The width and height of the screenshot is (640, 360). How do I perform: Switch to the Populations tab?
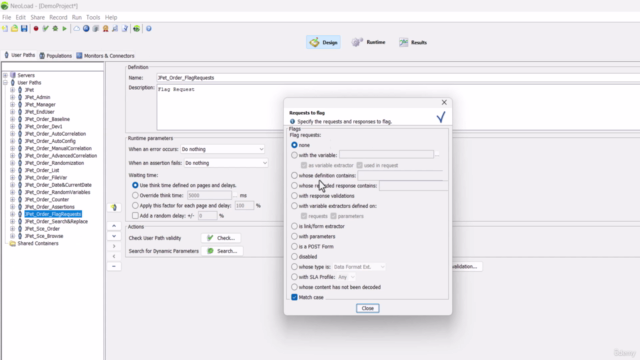tap(56, 56)
